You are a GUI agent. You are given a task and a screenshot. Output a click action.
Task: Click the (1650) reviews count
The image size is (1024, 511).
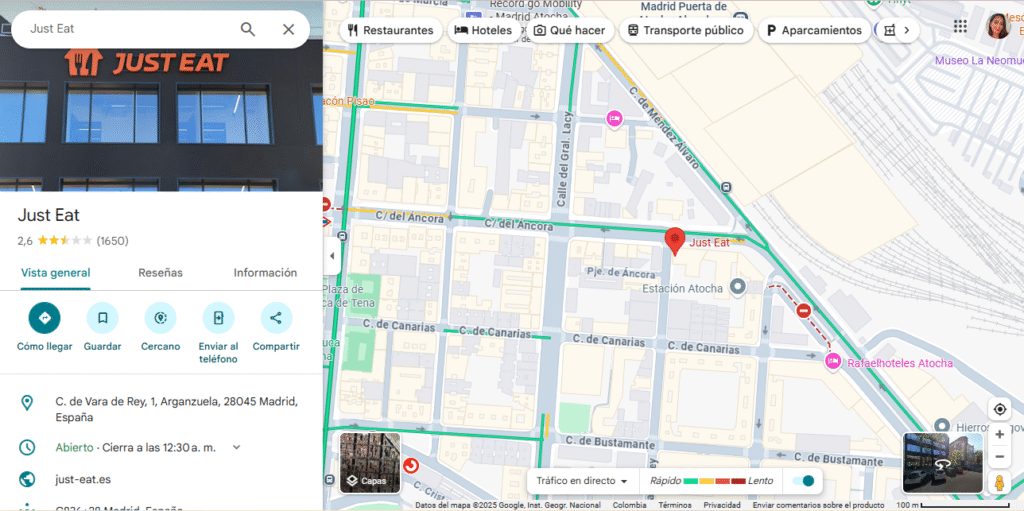(112, 240)
